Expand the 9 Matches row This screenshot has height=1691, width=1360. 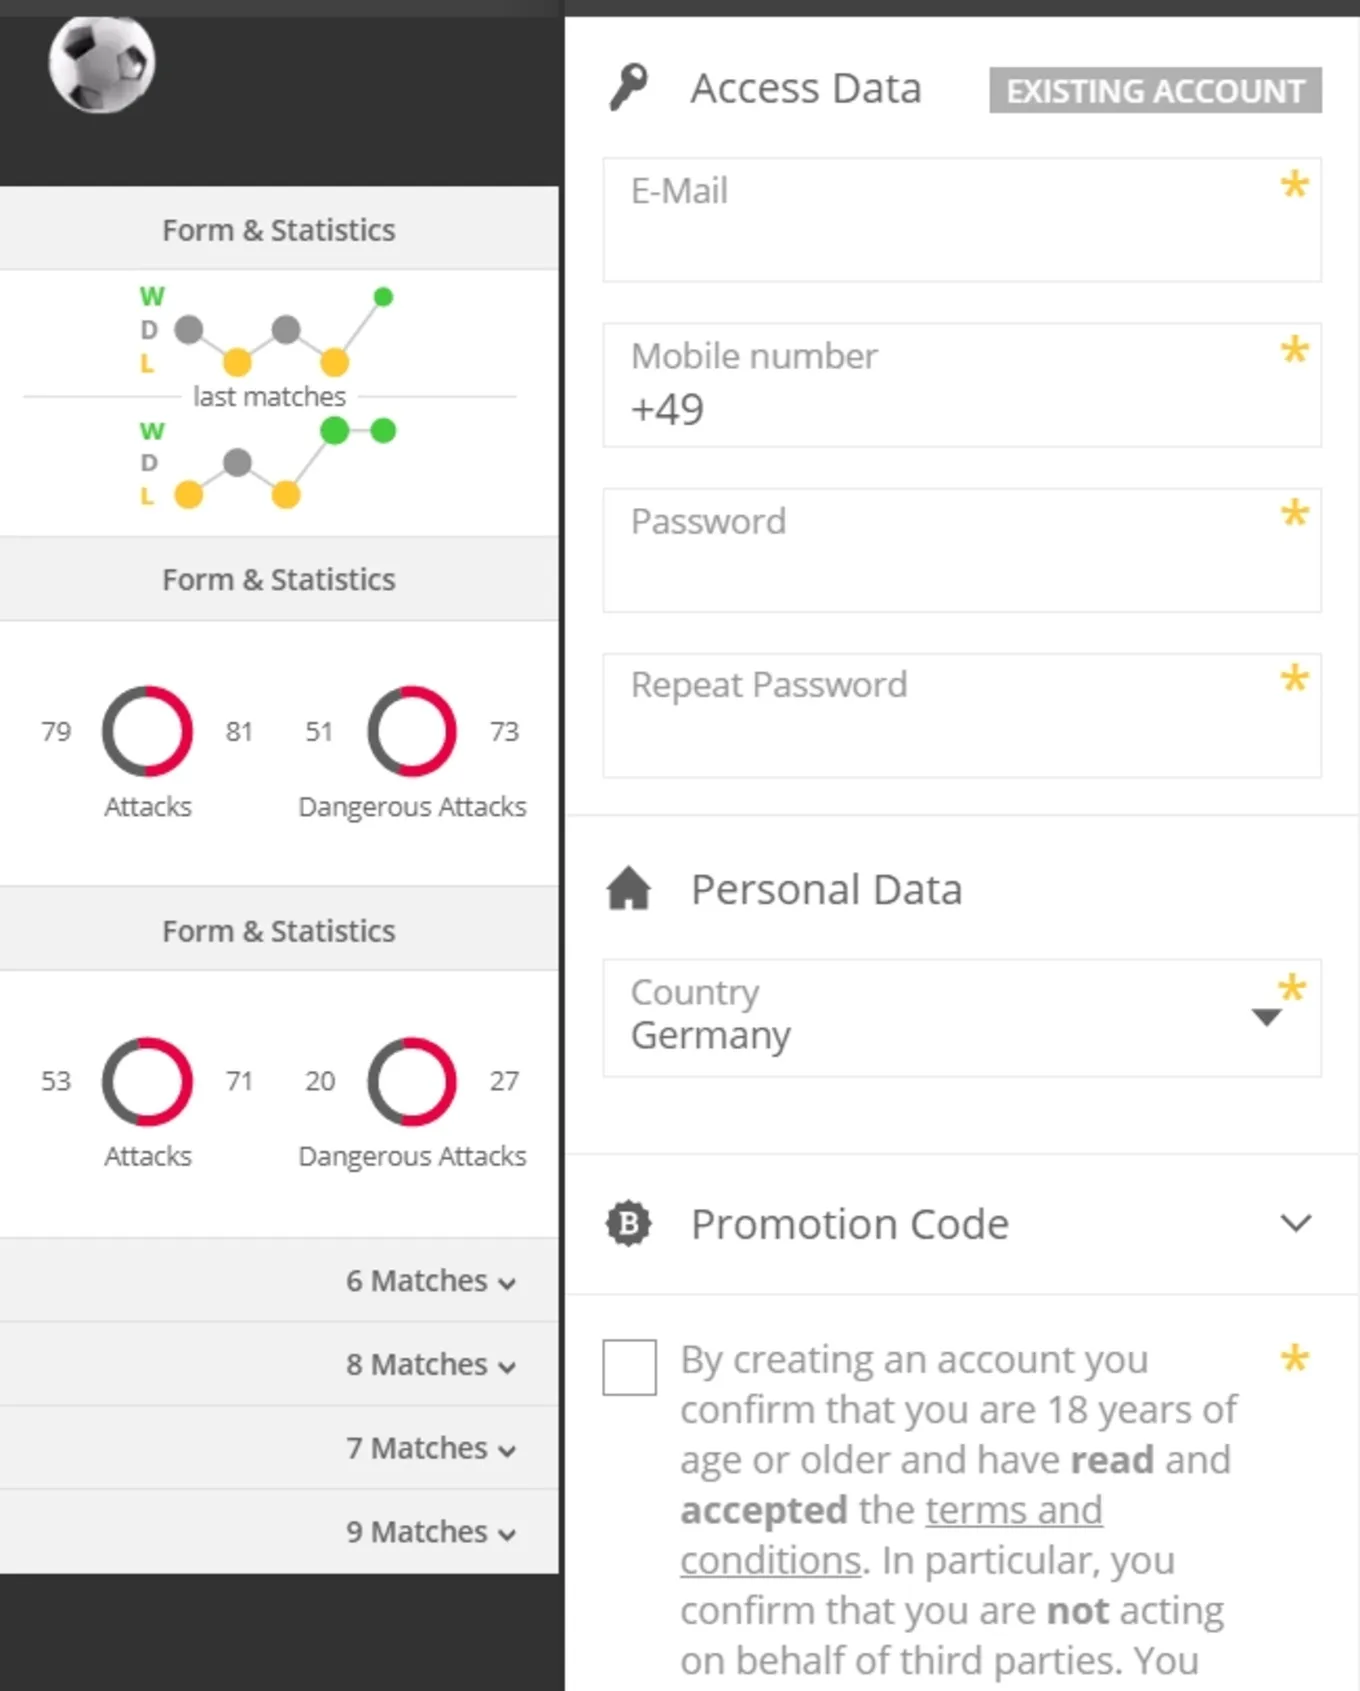(x=279, y=1532)
